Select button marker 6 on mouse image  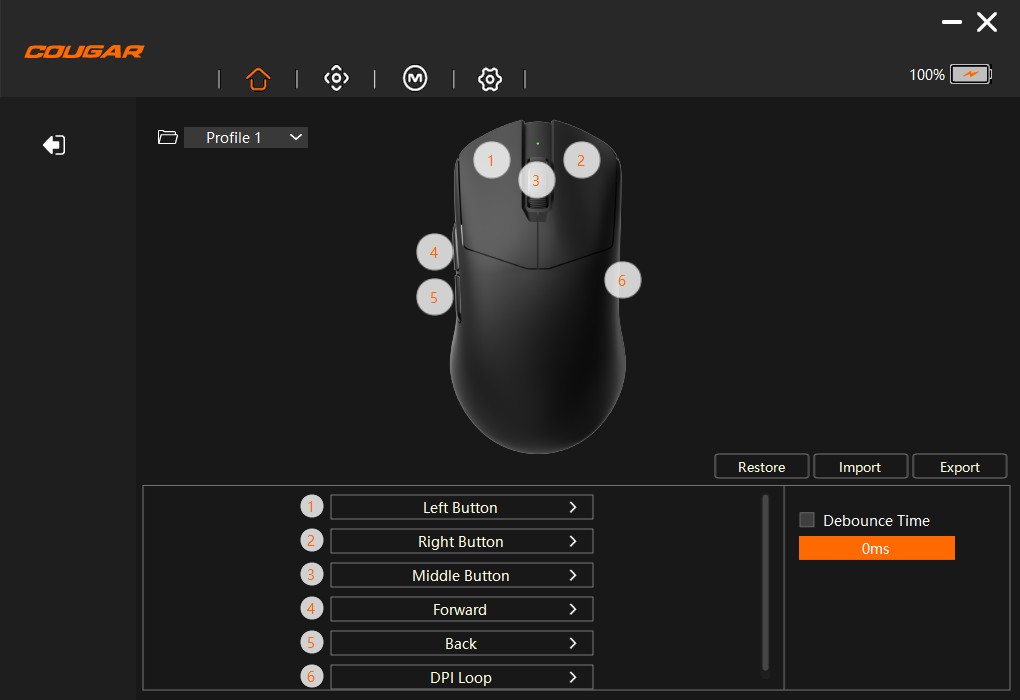coord(622,281)
